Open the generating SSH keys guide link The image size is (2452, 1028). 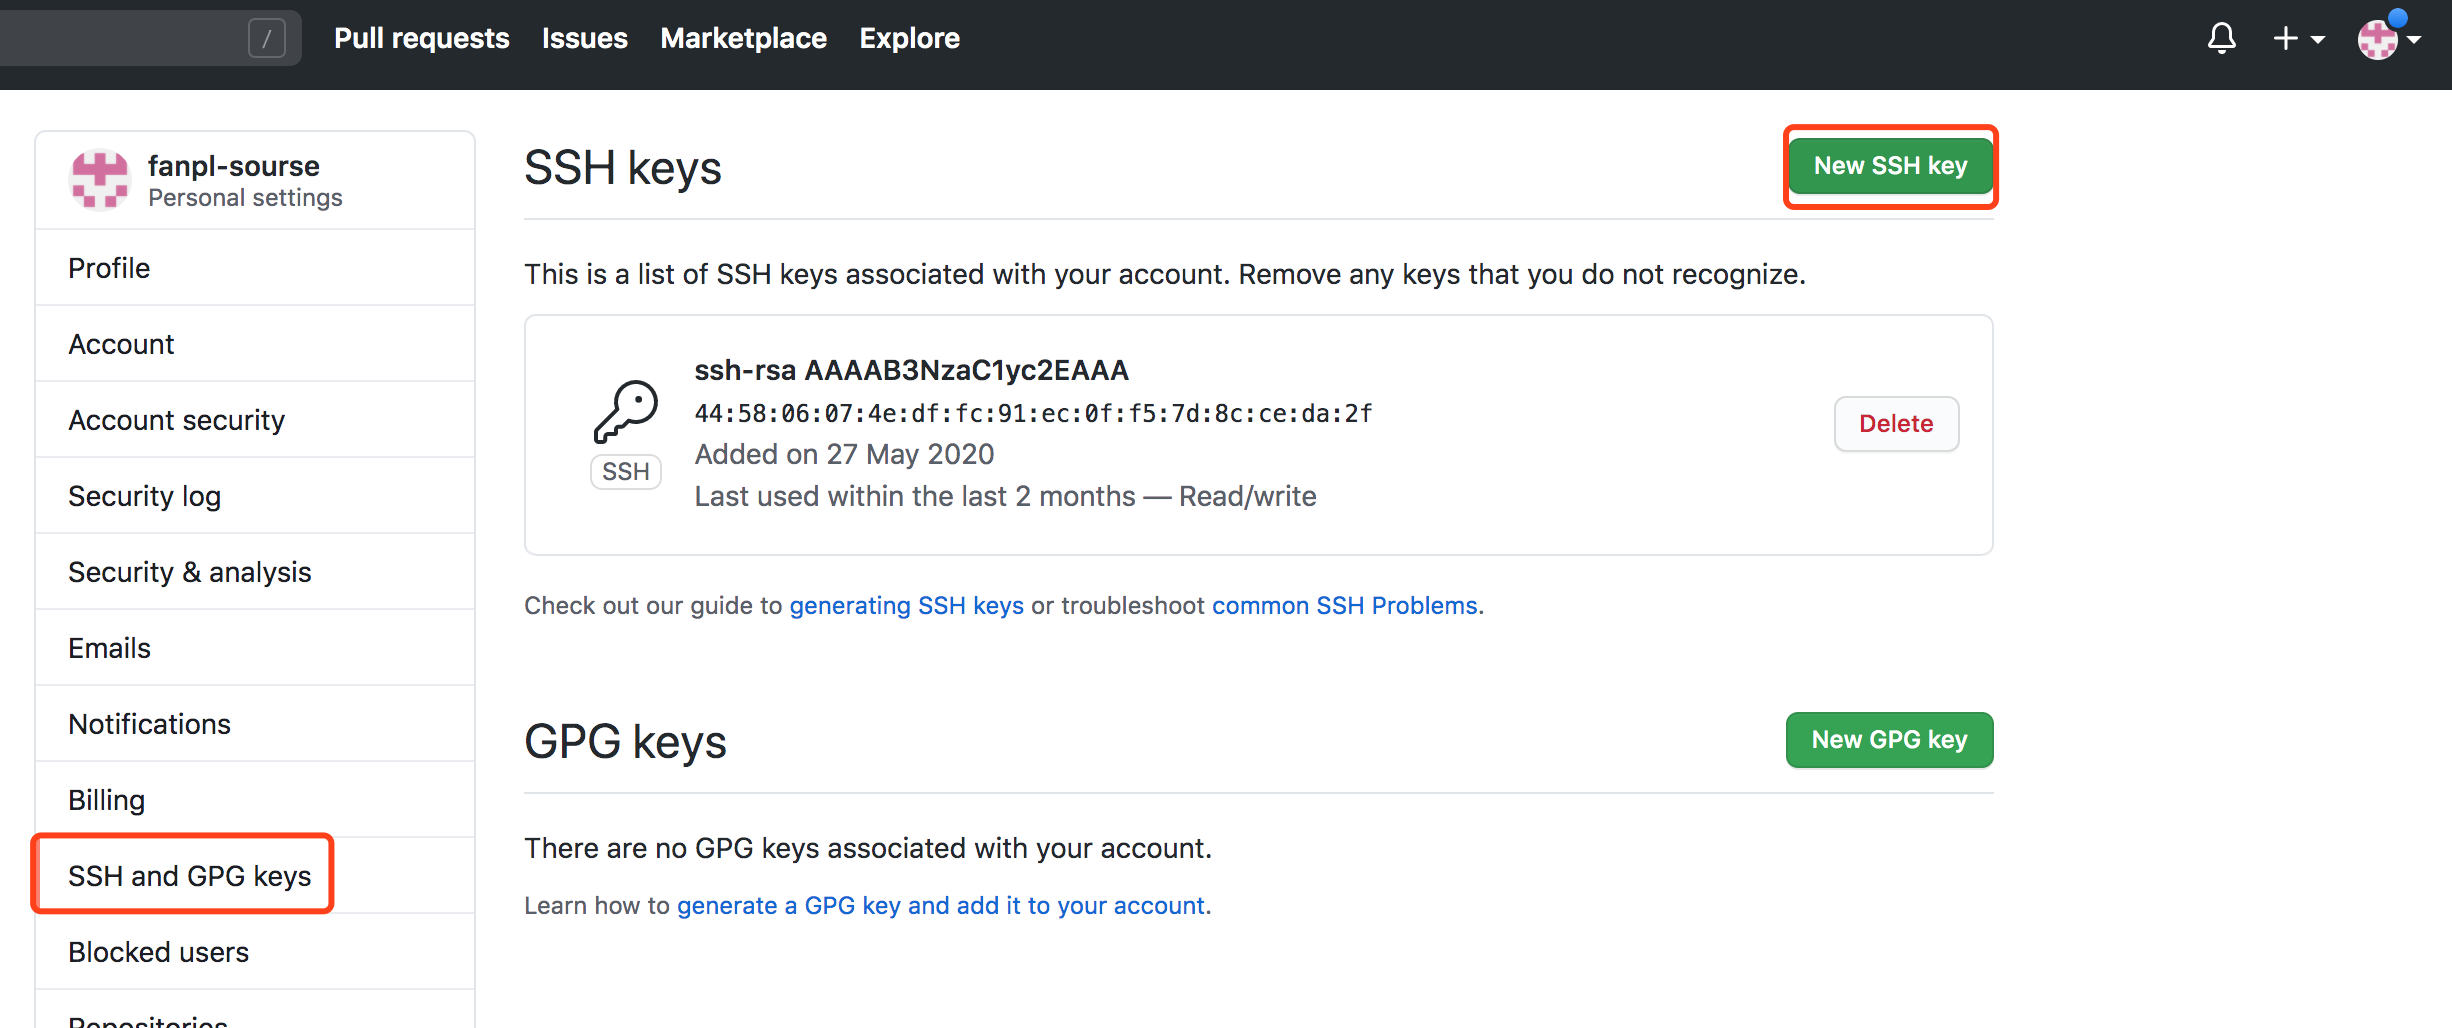pyautogui.click(x=906, y=606)
